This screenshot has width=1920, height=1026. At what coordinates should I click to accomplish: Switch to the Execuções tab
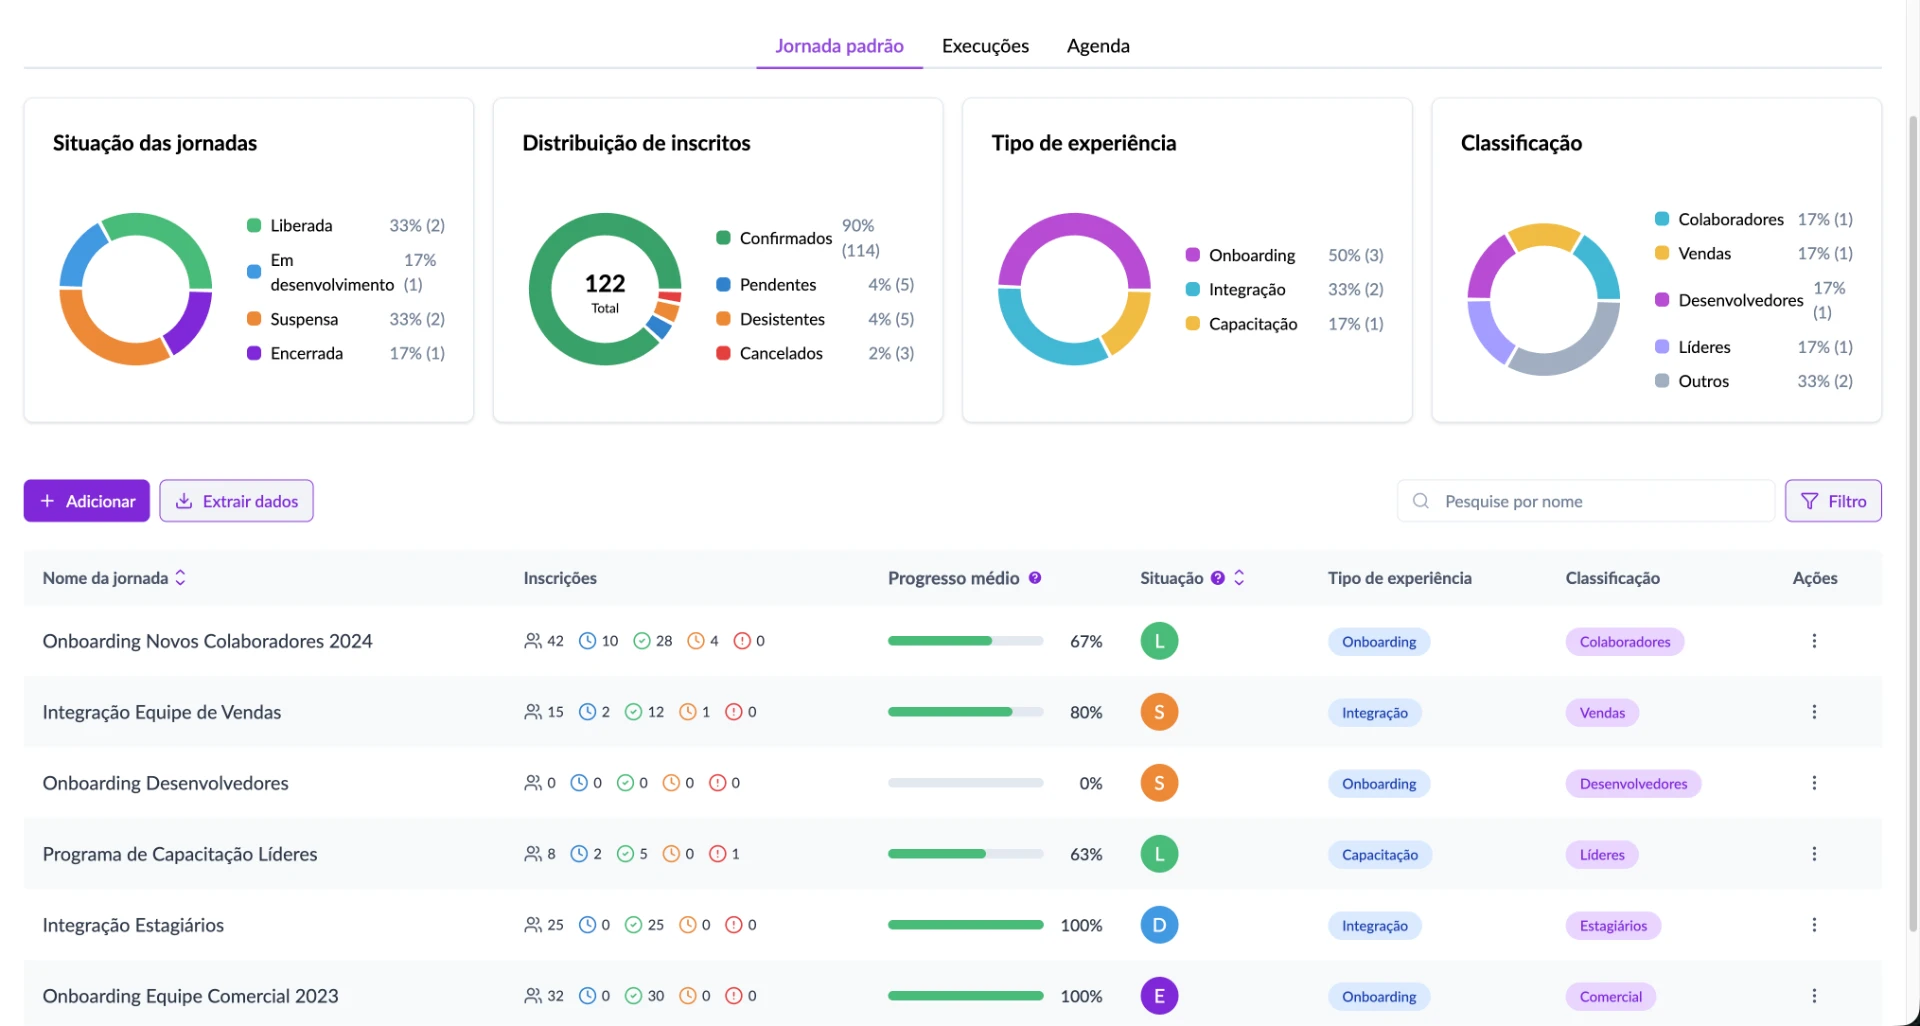(x=985, y=46)
